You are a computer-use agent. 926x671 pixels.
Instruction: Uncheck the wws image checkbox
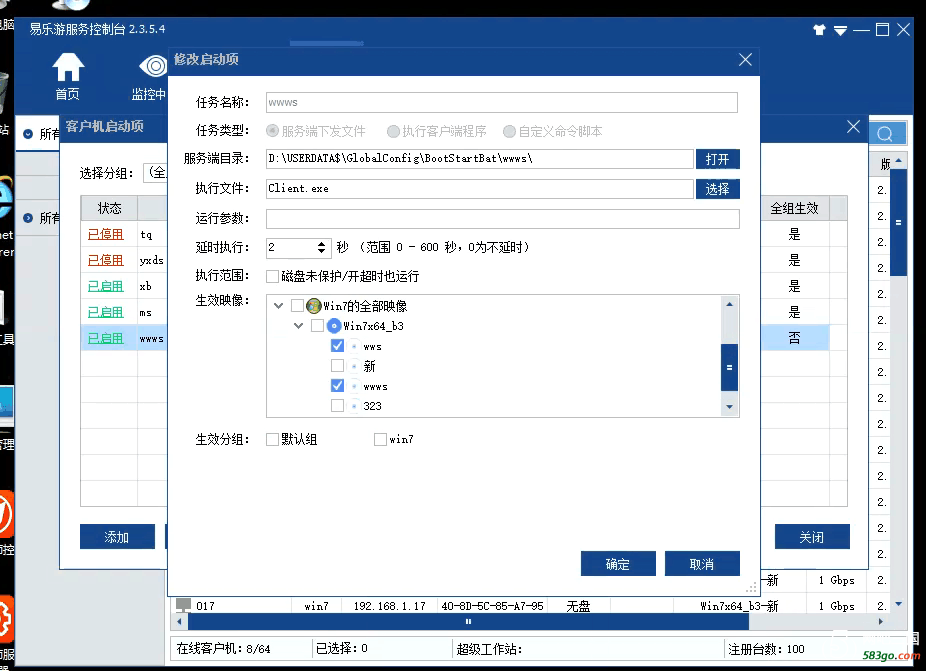click(337, 346)
